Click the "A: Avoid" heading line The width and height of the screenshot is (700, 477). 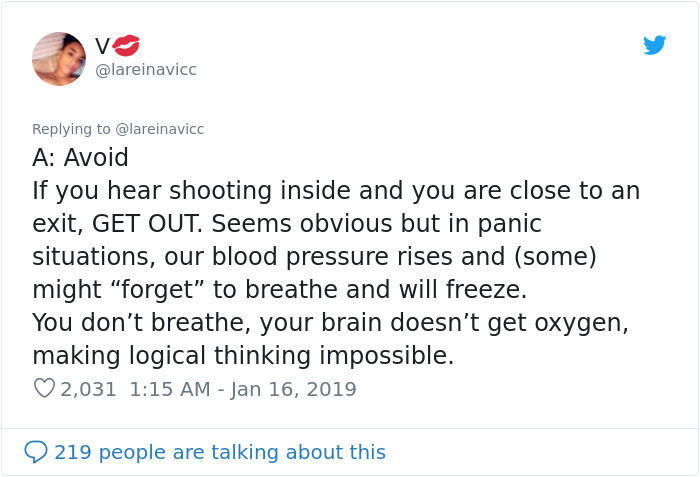coord(80,158)
